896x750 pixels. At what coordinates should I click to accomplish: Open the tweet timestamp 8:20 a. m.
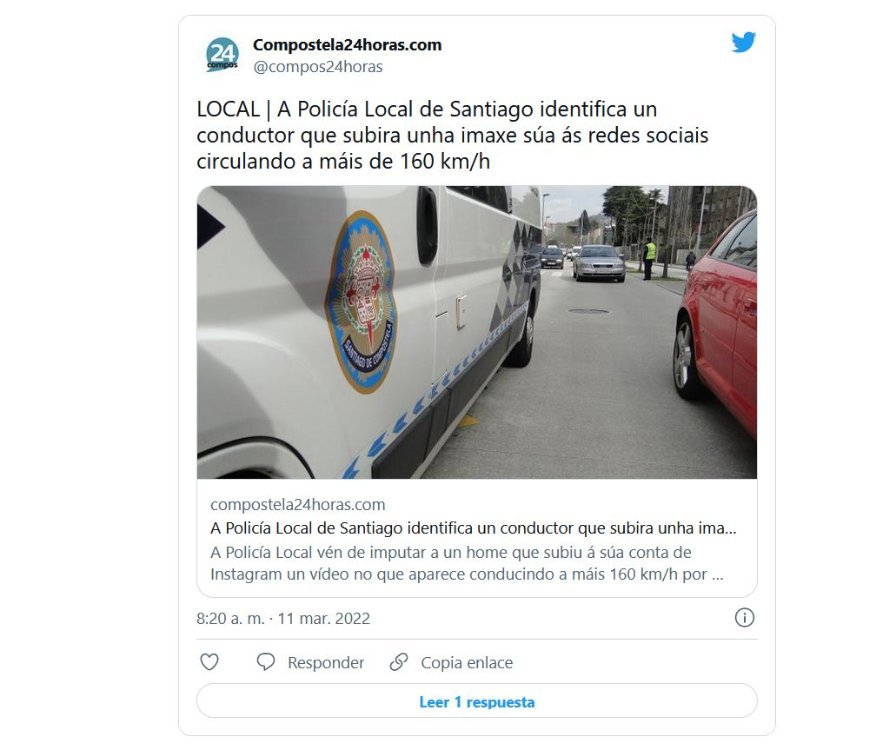[x=230, y=619]
